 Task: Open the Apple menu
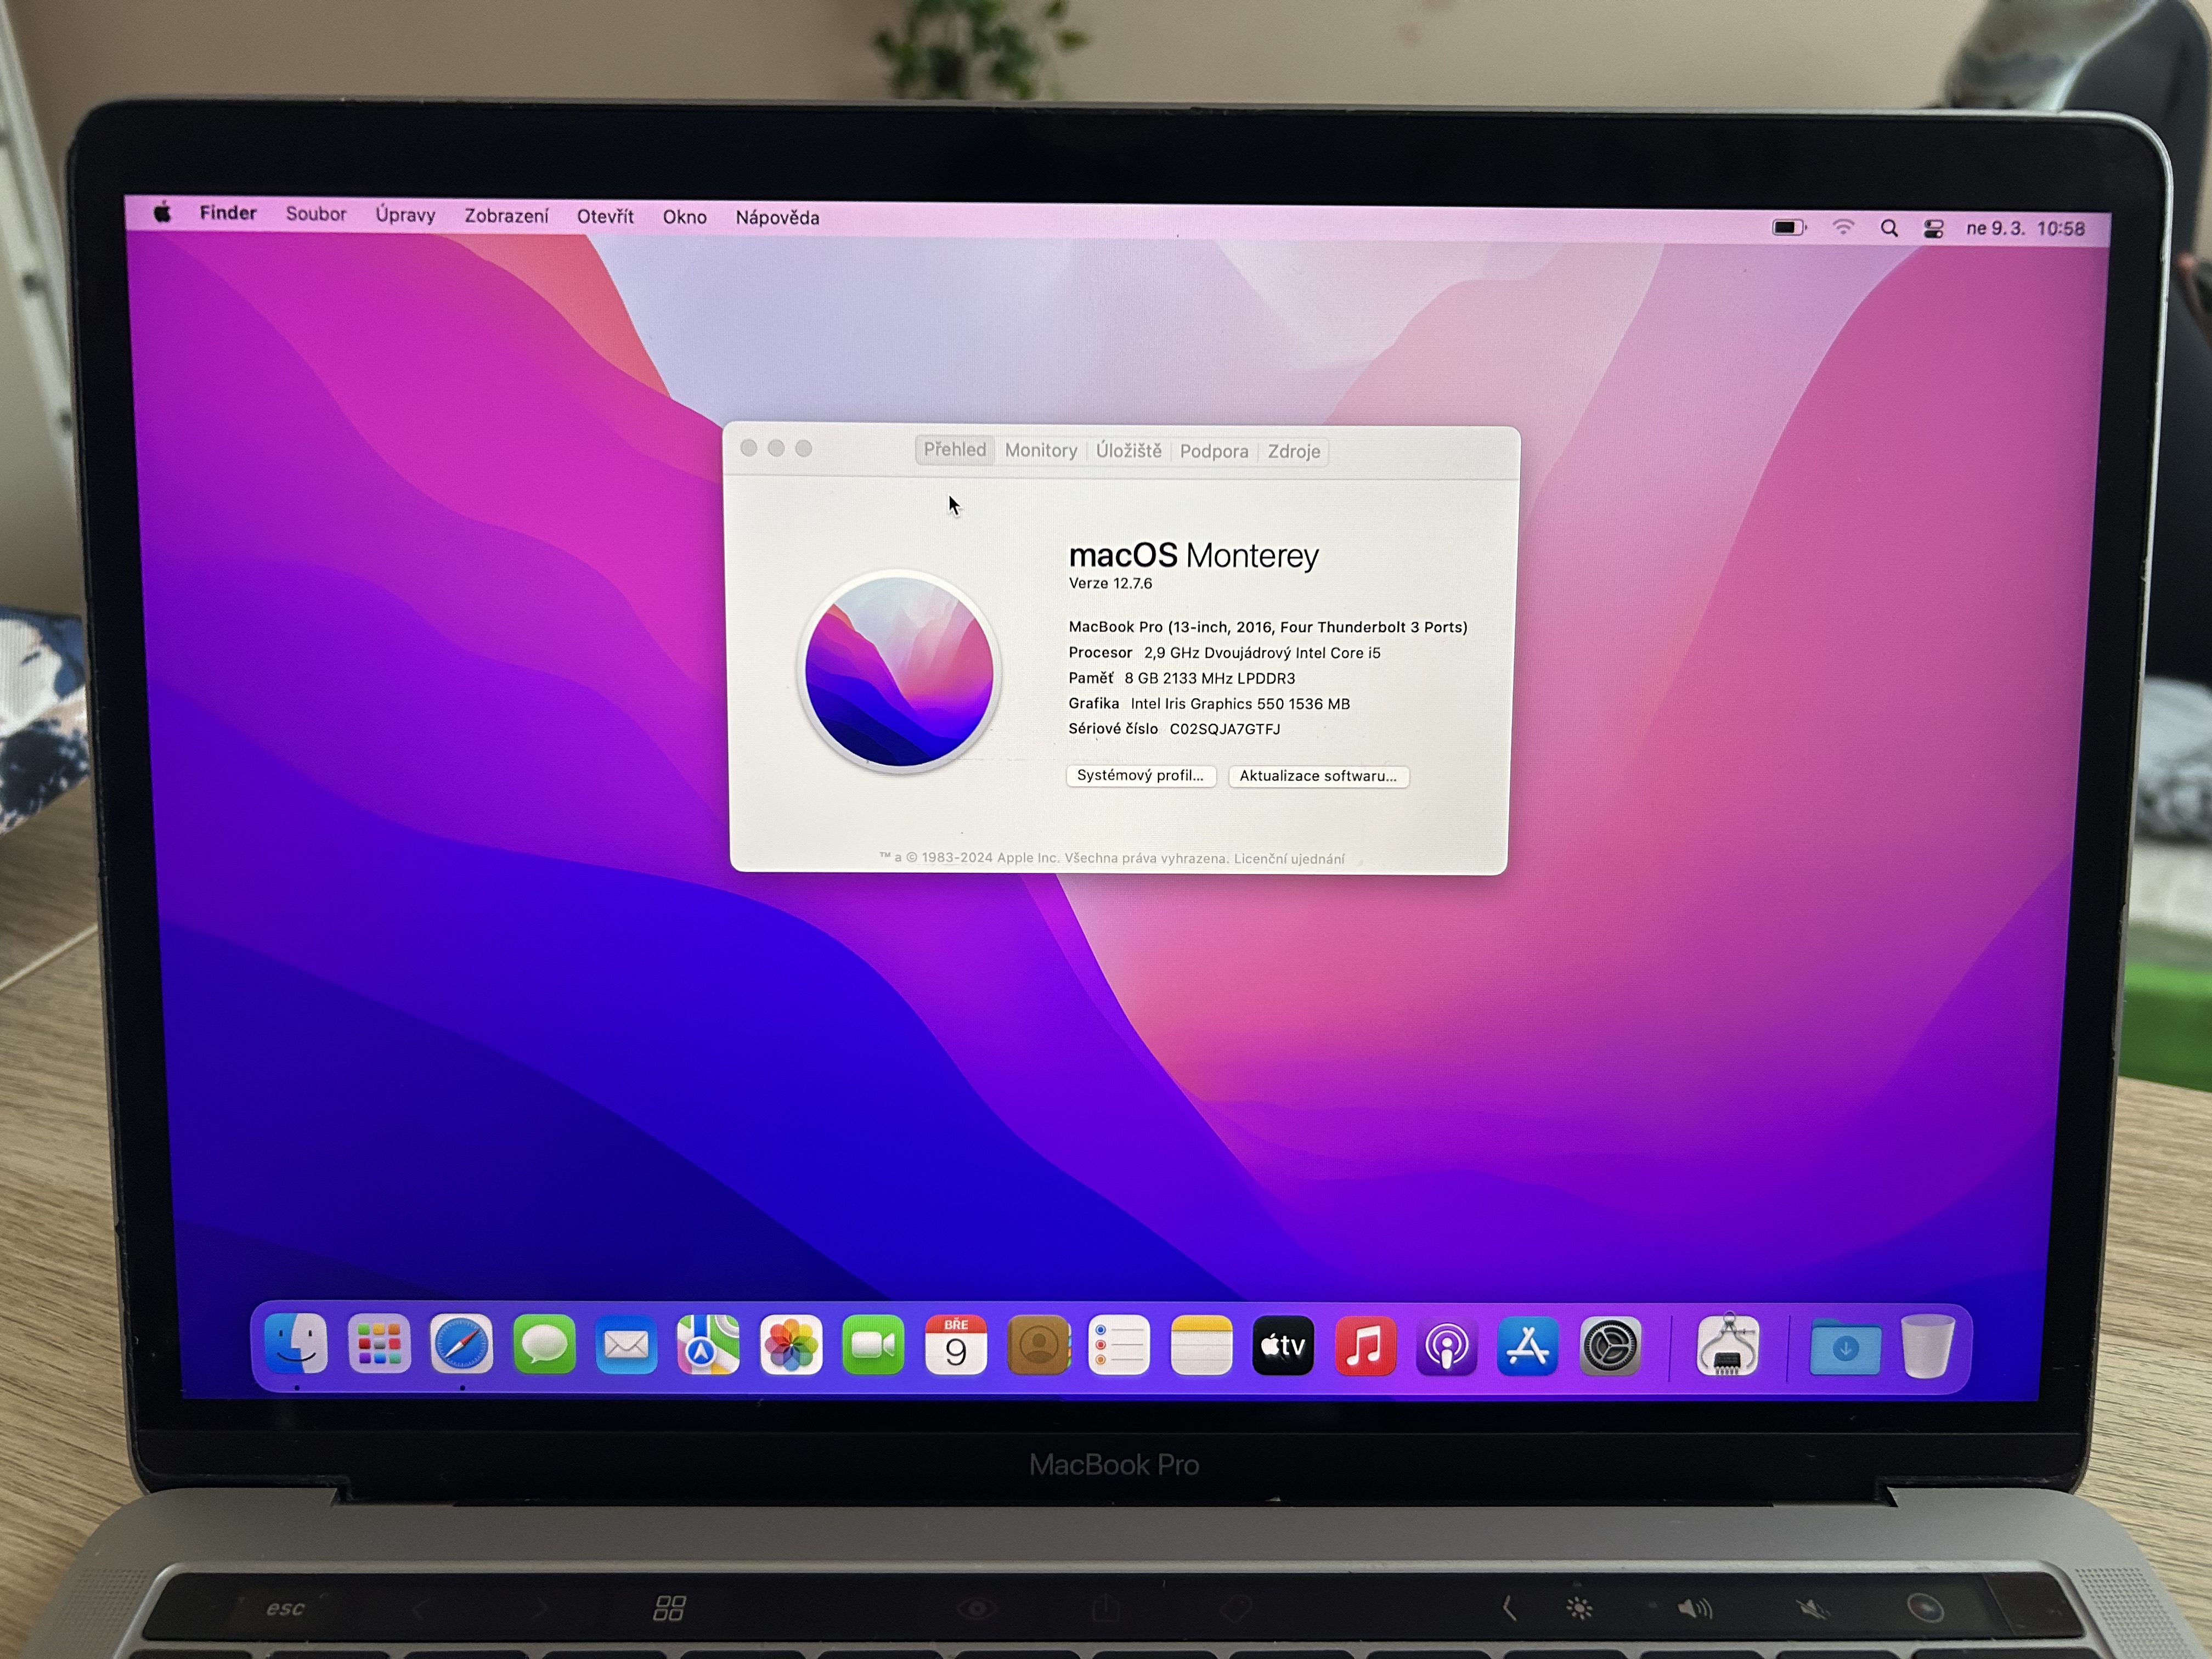(x=163, y=212)
